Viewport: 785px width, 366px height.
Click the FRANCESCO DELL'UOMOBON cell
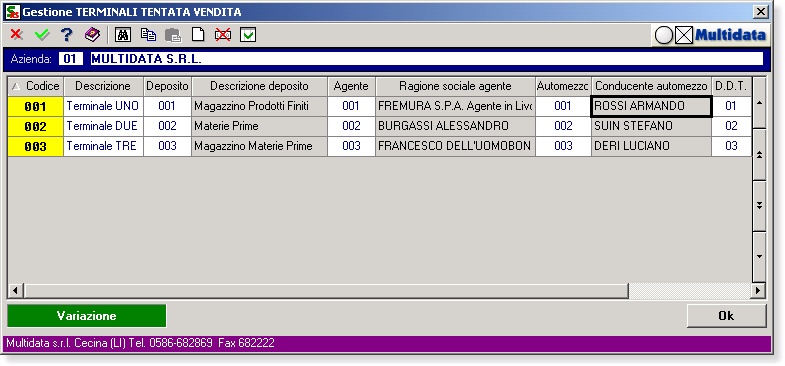(x=456, y=146)
